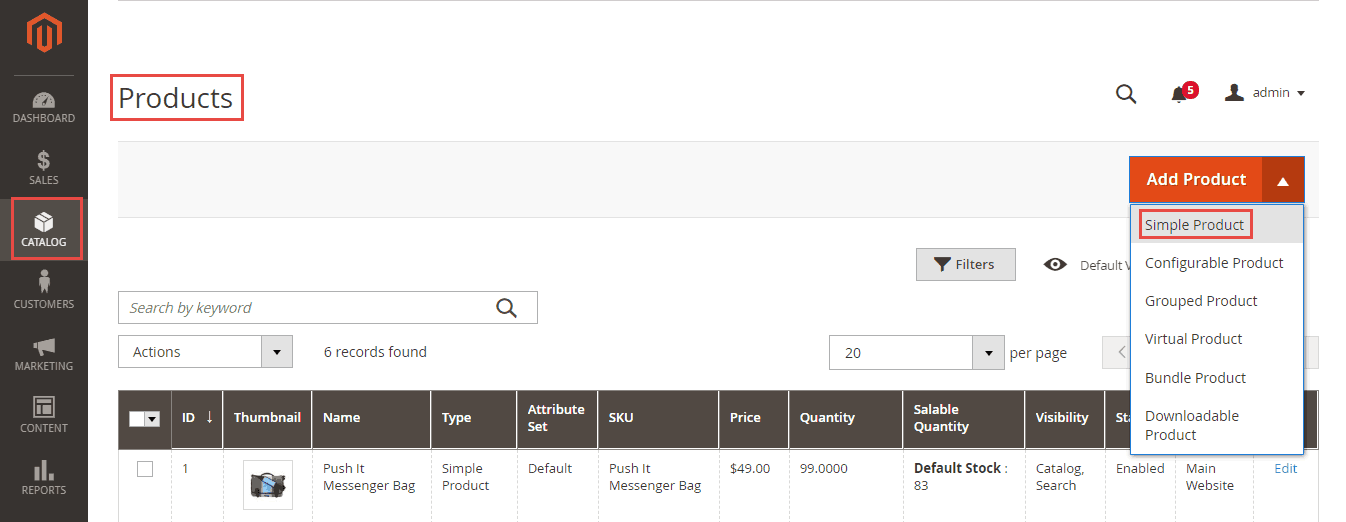Go to the previous page arrow
1346x522 pixels.
[1121, 352]
